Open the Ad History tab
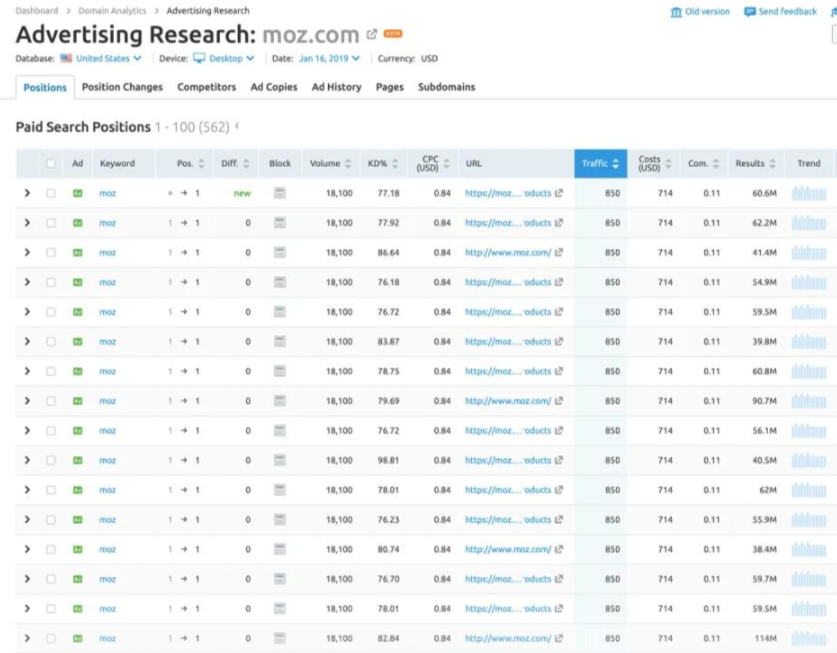Image resolution: width=837 pixels, height=653 pixels. point(336,87)
